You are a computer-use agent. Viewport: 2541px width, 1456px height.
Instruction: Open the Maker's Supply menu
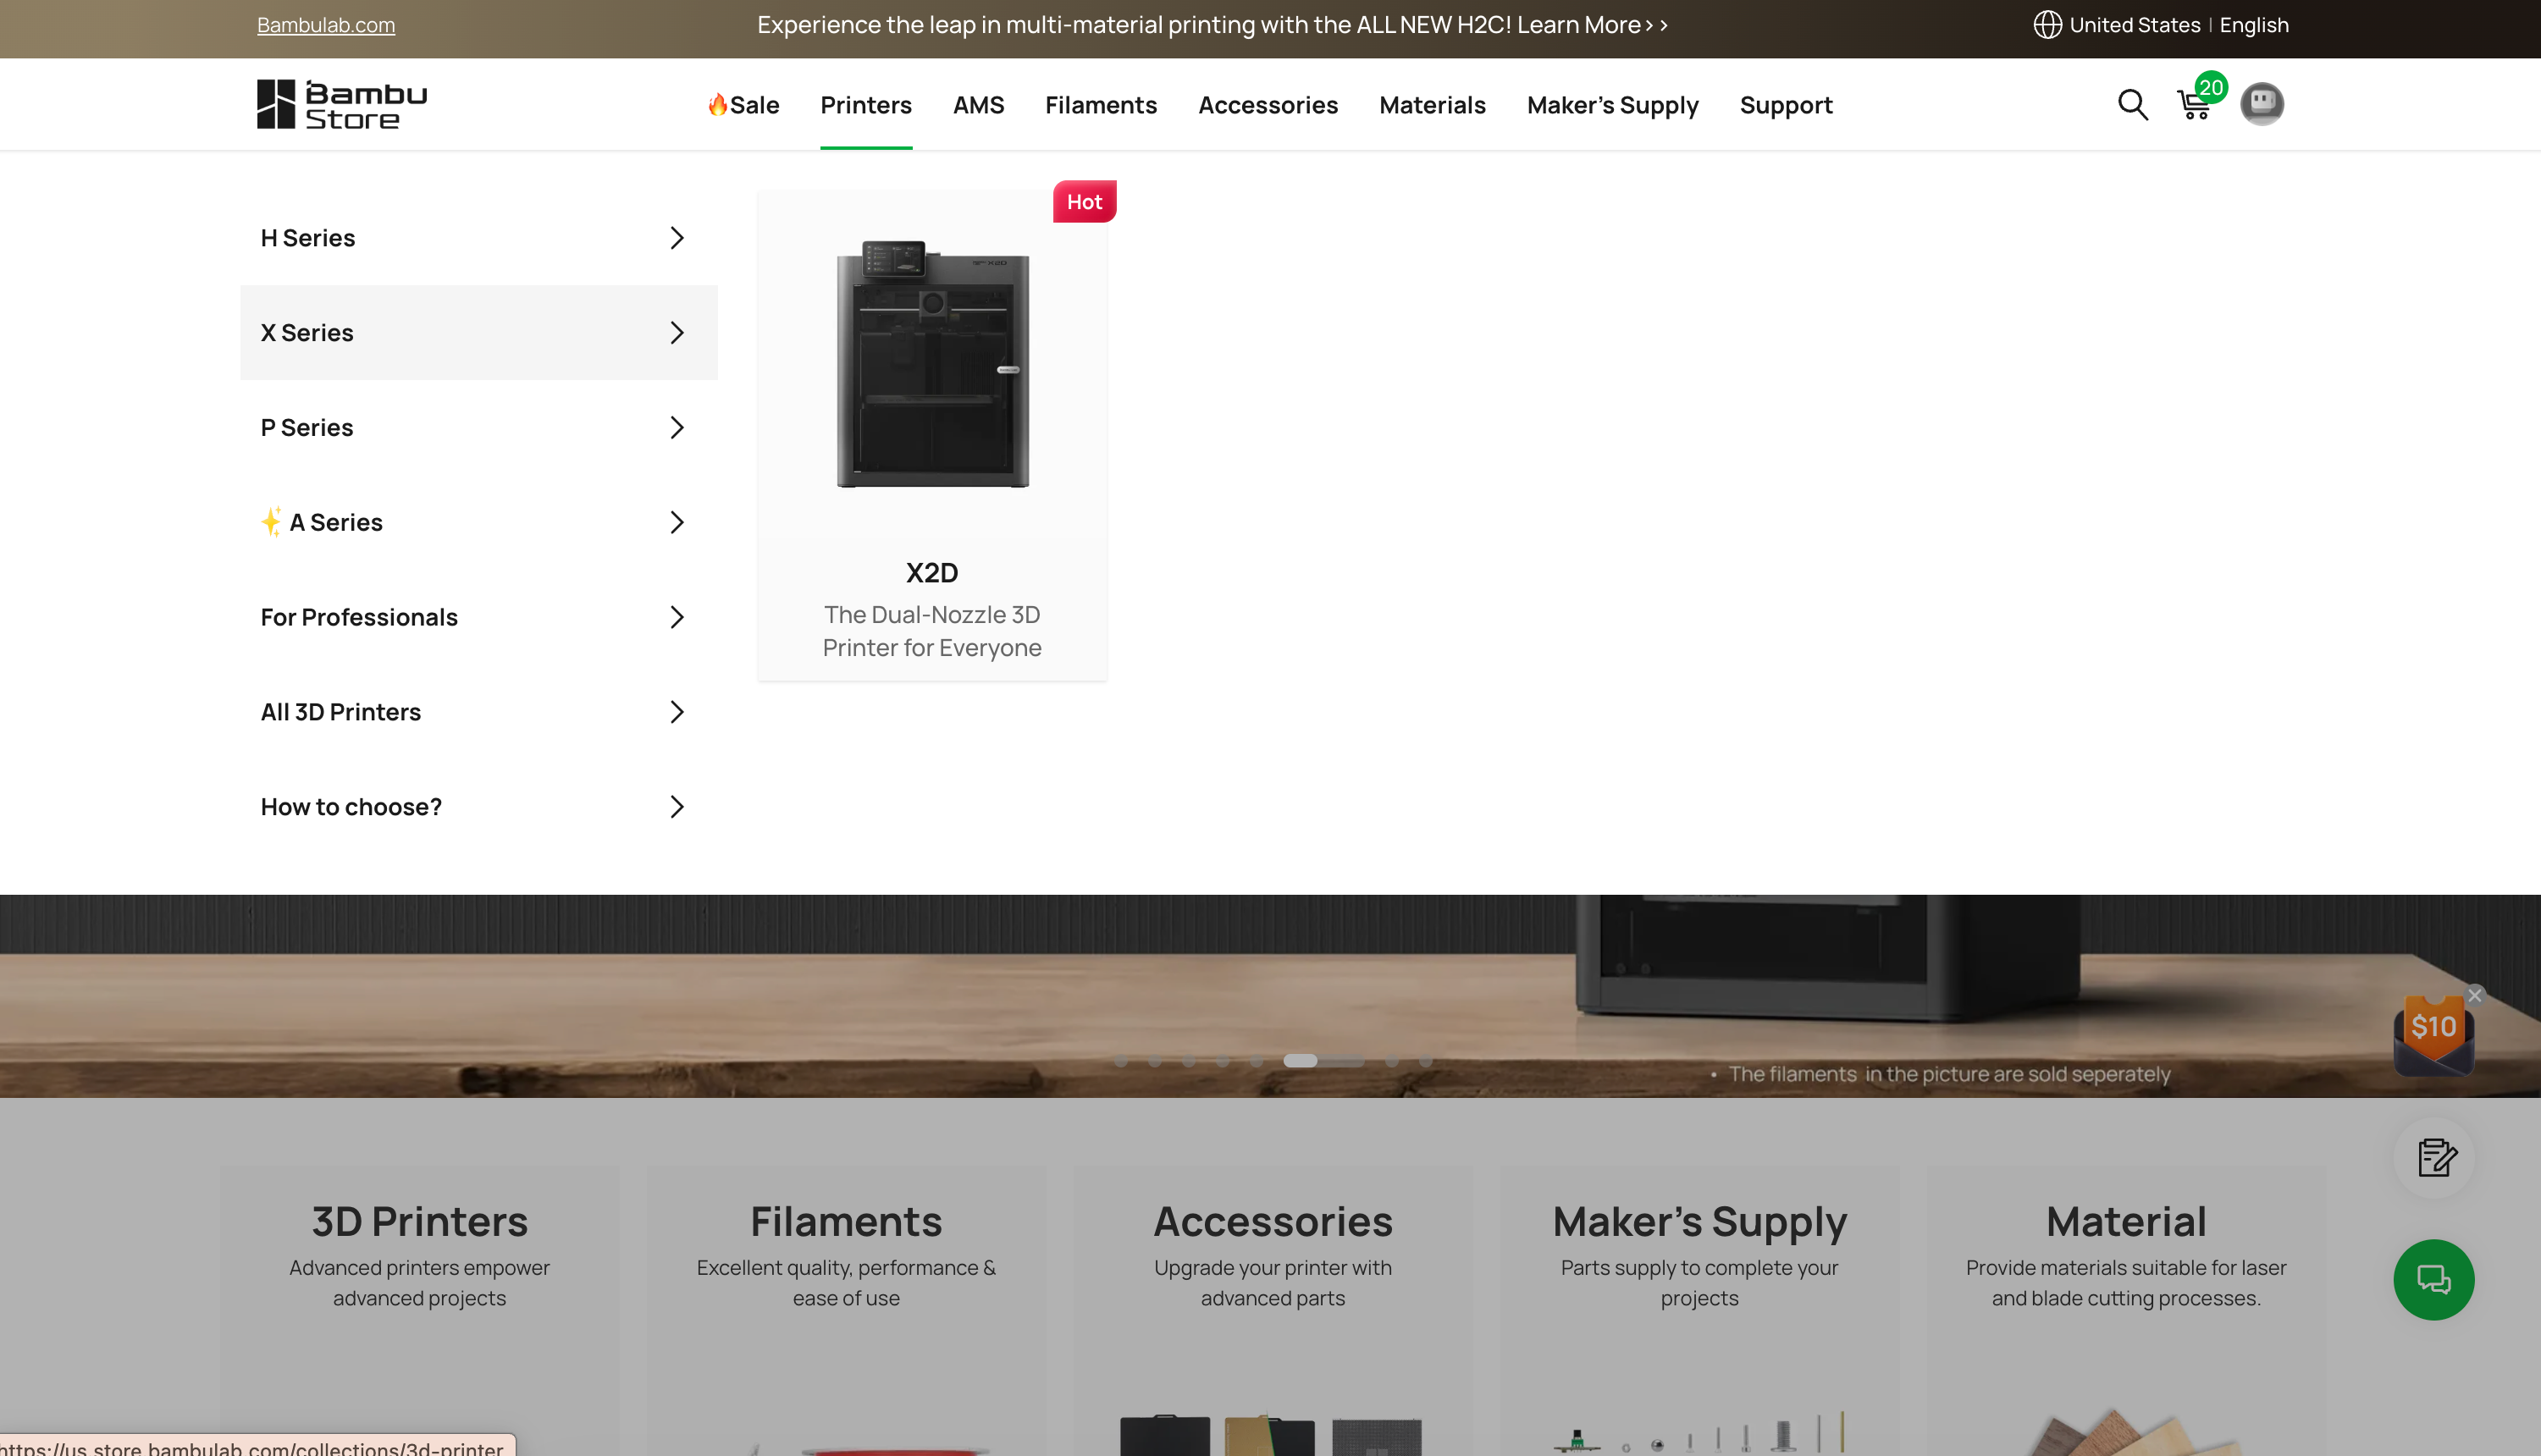(x=1612, y=105)
